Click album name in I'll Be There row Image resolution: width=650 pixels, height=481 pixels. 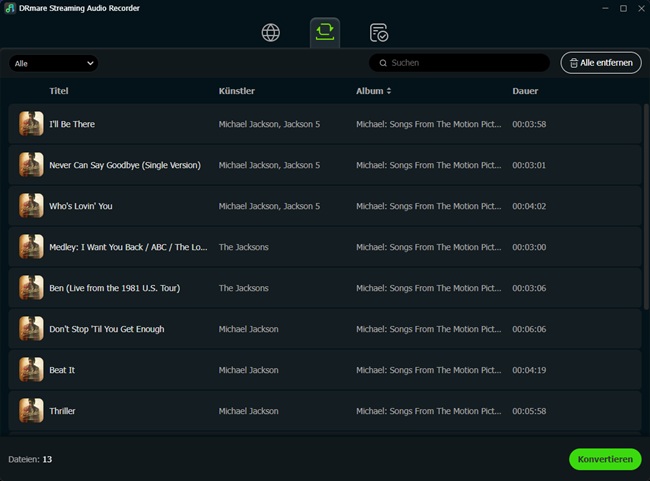[429, 124]
